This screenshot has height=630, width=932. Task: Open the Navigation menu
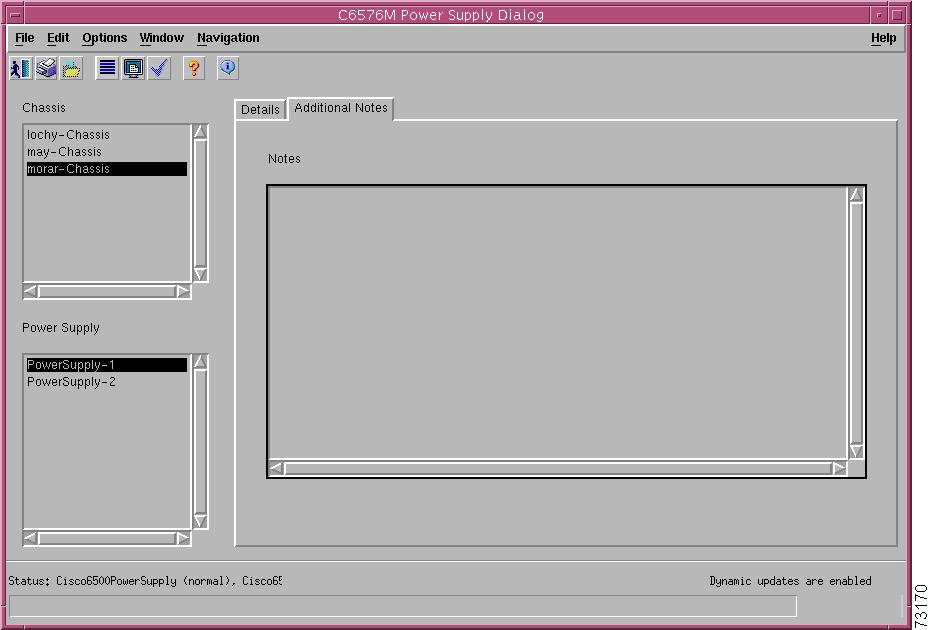click(228, 38)
